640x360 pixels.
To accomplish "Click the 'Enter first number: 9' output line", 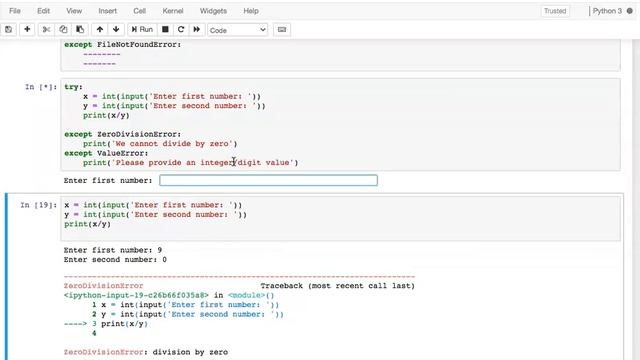I will point(113,250).
